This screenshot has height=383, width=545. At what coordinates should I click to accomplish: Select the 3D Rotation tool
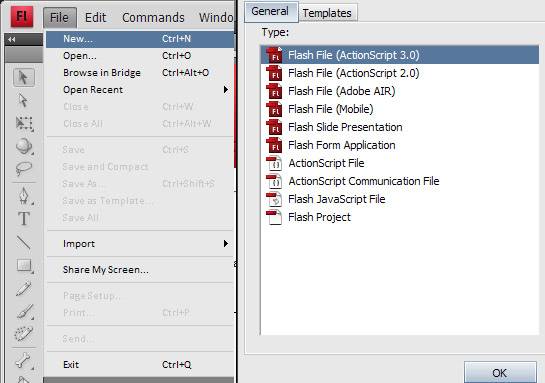(24, 146)
